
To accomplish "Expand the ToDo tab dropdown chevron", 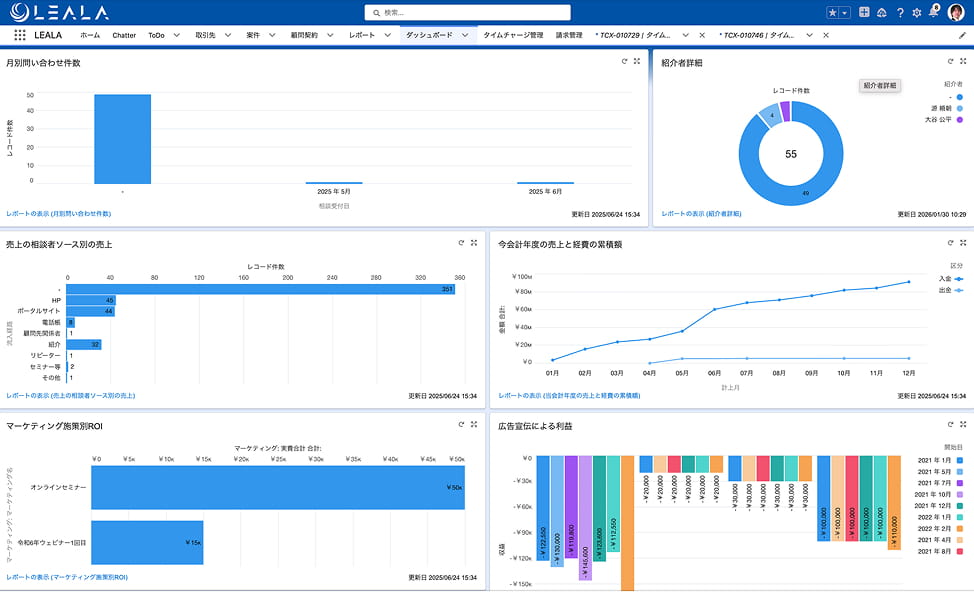I will click(x=176, y=35).
